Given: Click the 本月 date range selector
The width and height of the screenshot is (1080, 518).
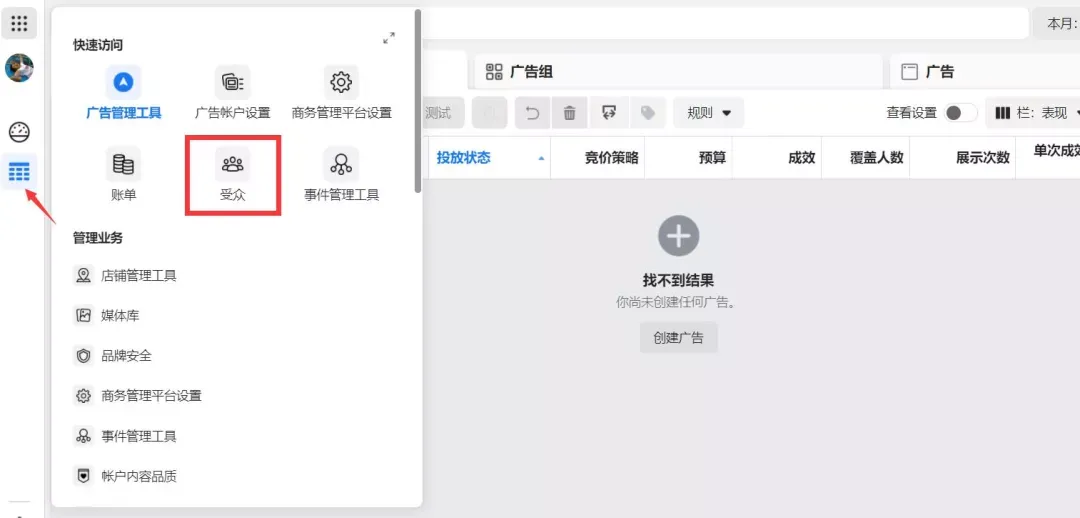Looking at the screenshot, I should pos(1056,24).
